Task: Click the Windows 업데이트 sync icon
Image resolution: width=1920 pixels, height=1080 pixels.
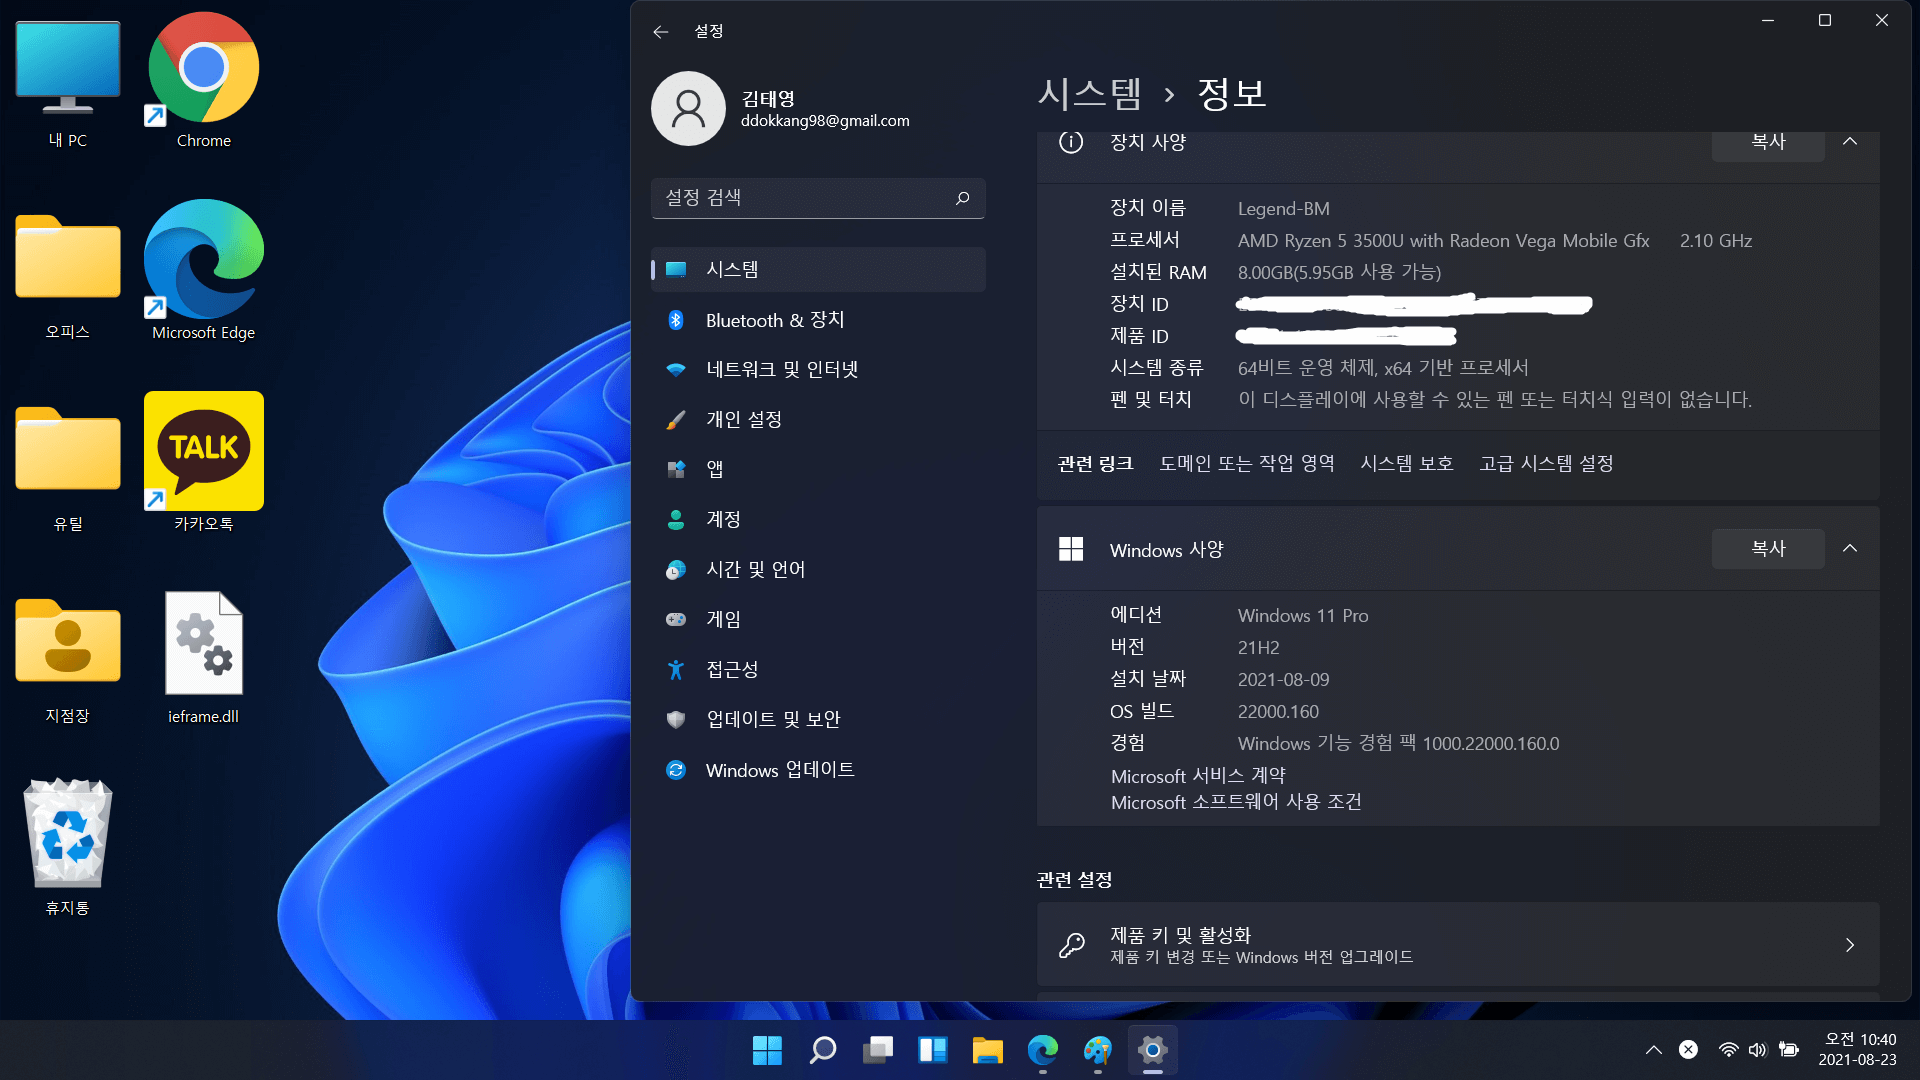Action: (x=676, y=770)
